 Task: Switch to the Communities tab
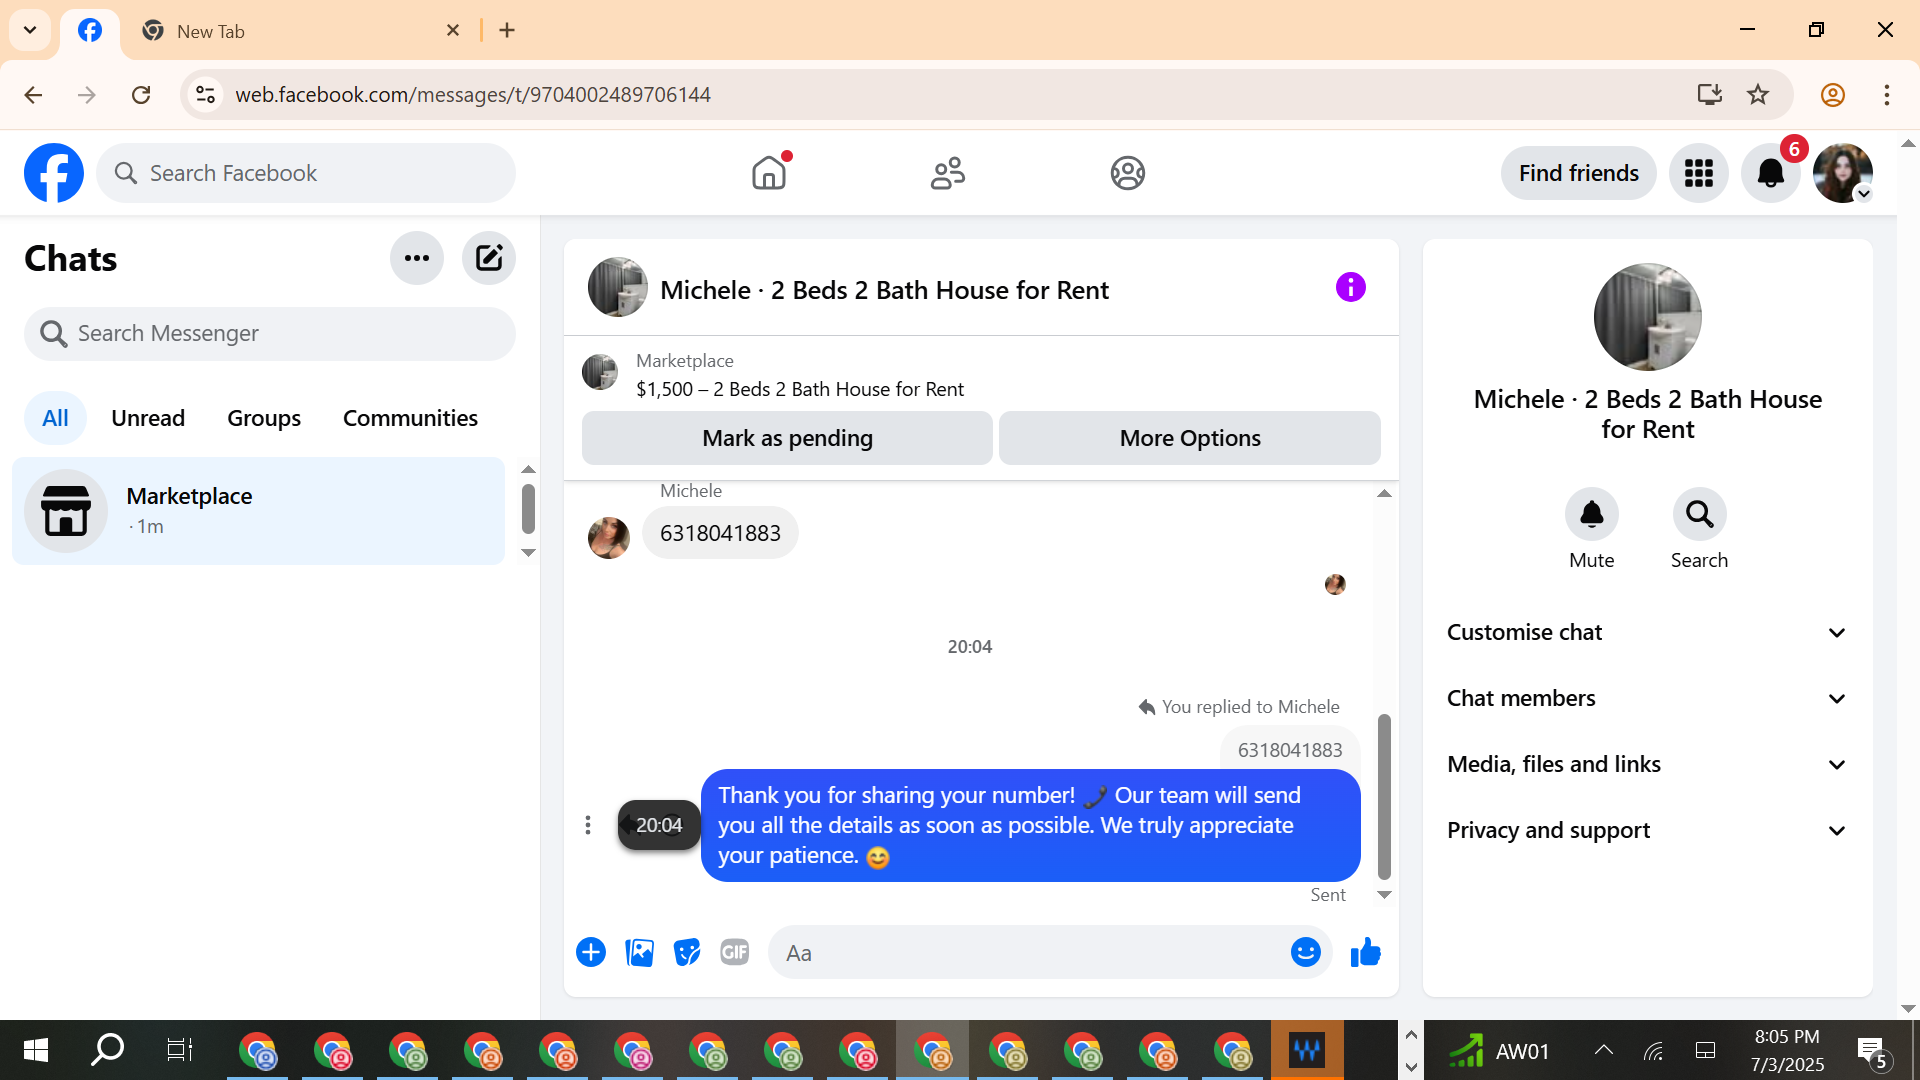click(x=410, y=418)
